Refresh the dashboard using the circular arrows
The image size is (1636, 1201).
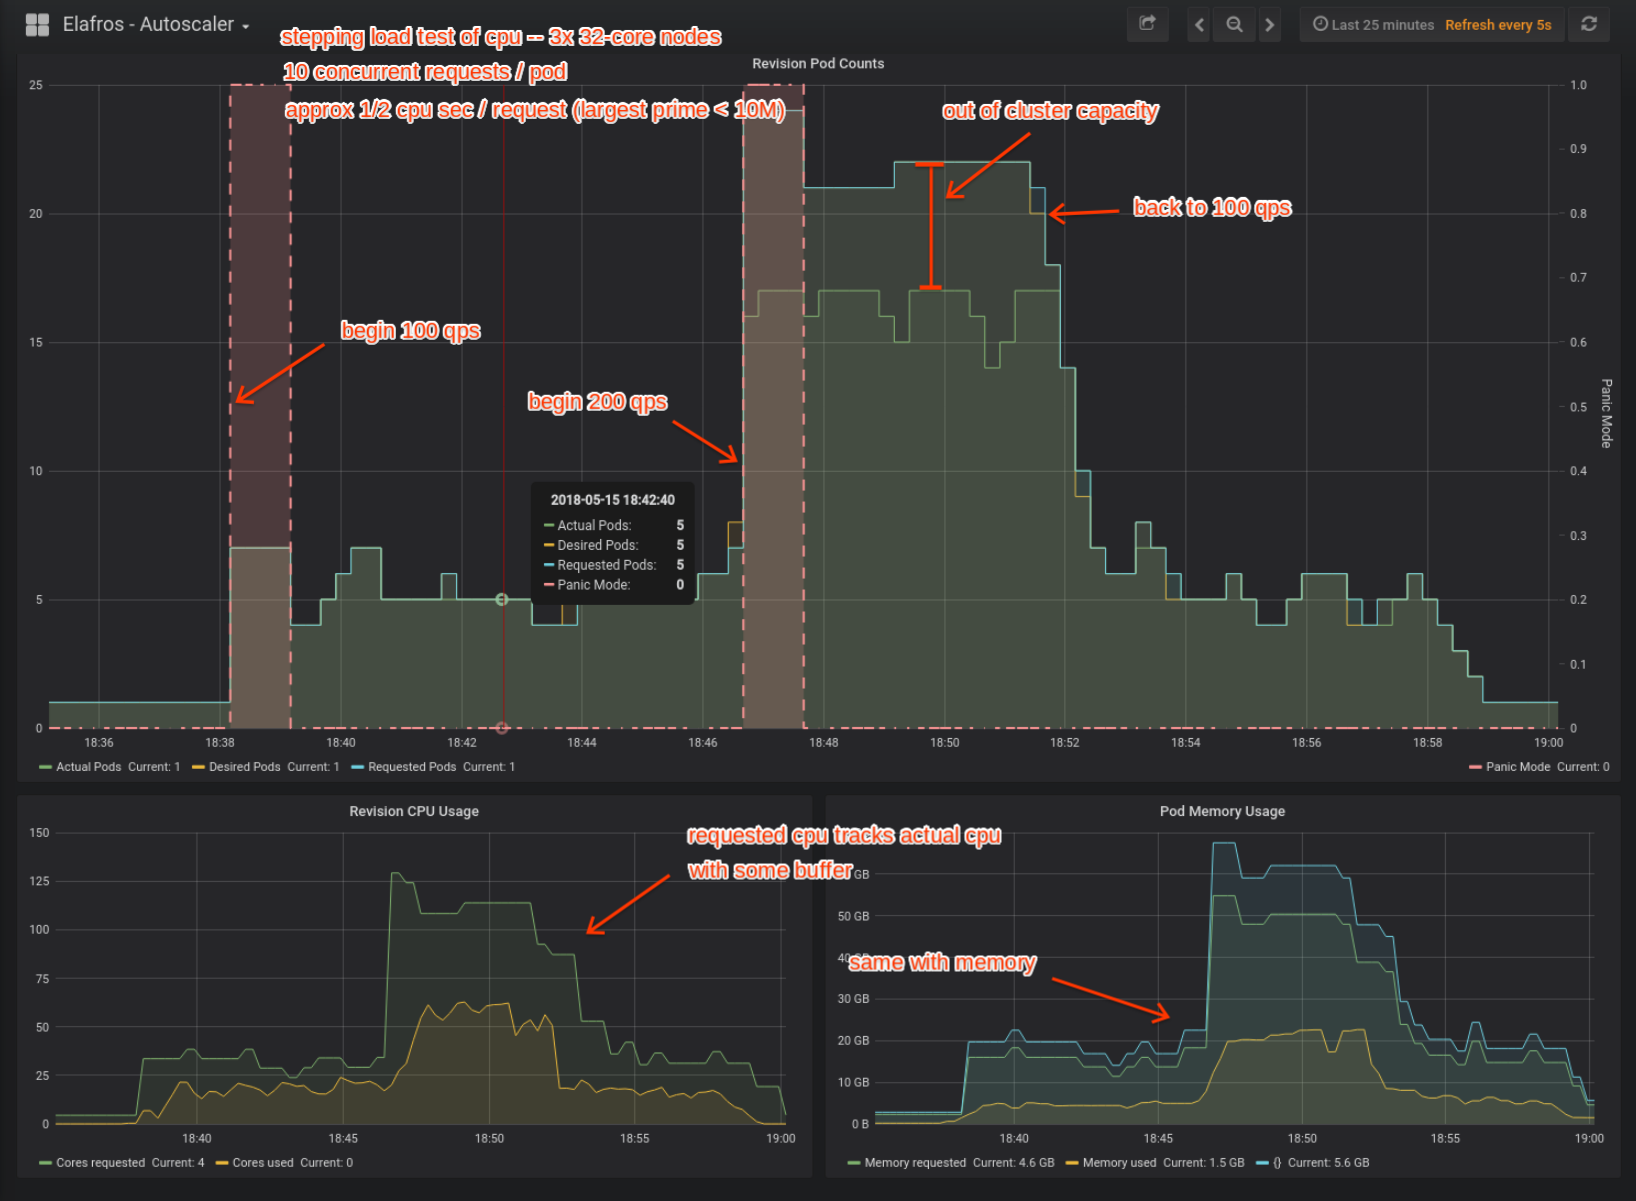[x=1589, y=24]
